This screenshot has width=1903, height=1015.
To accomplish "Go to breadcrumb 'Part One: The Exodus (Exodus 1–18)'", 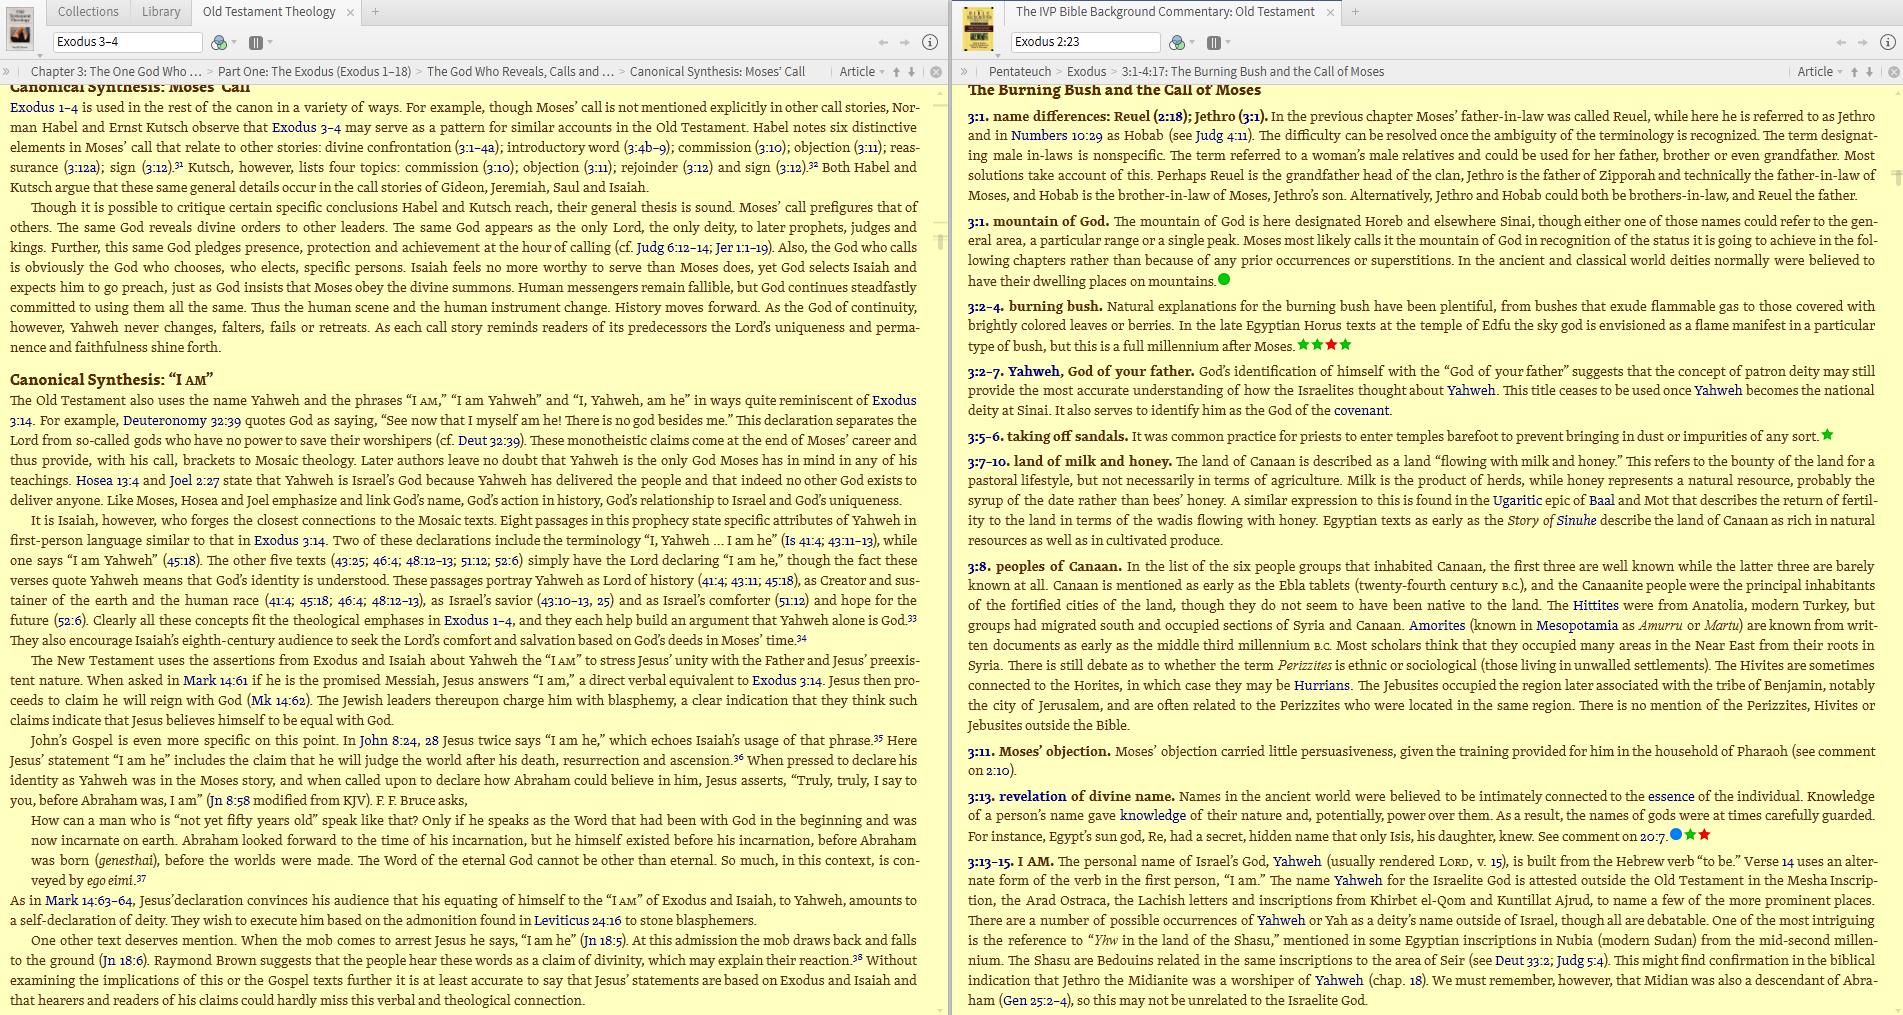I will coord(314,72).
